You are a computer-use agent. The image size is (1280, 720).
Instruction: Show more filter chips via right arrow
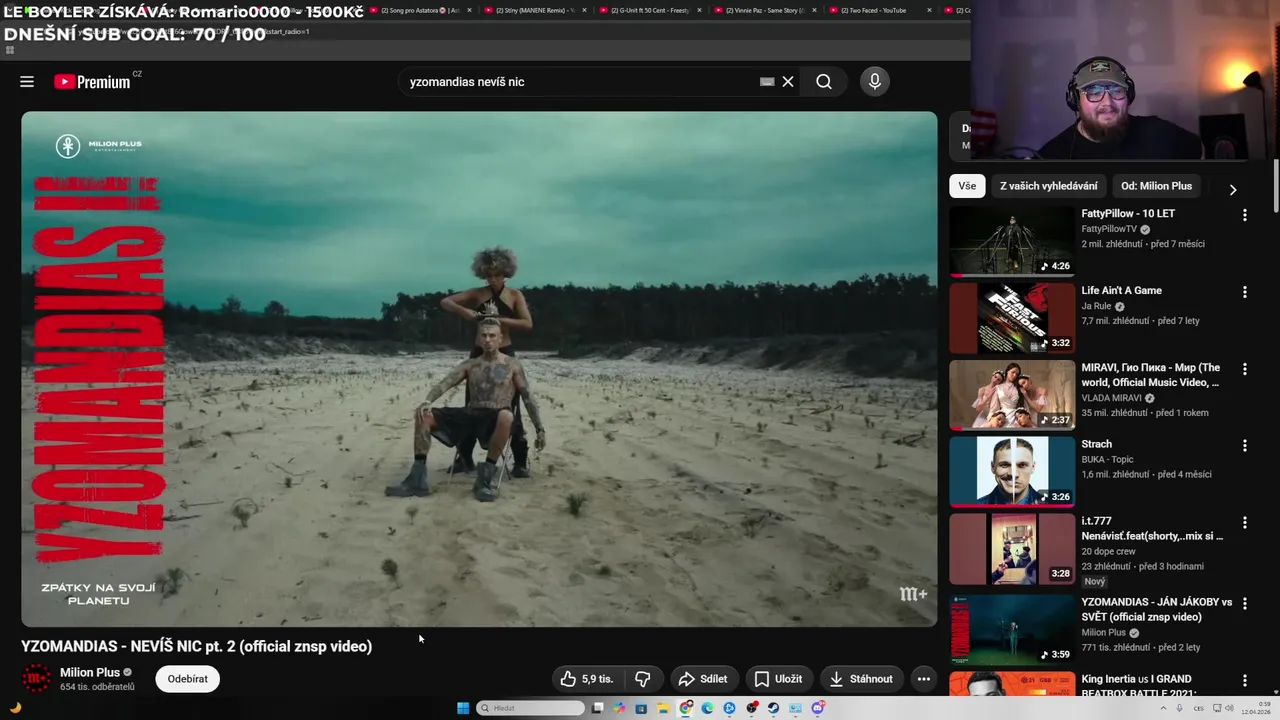[1232, 189]
